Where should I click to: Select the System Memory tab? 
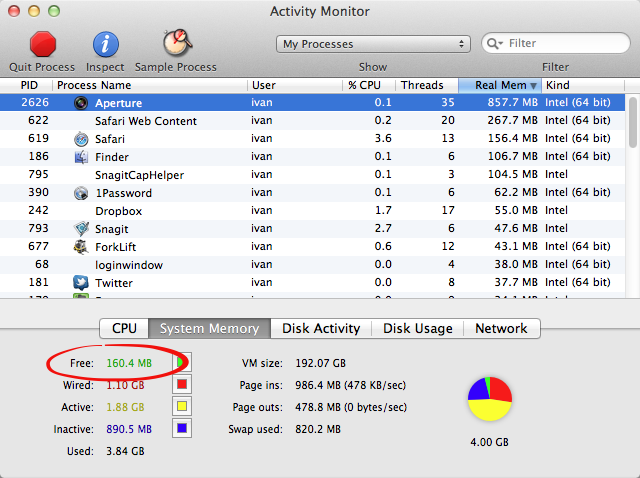(x=209, y=328)
